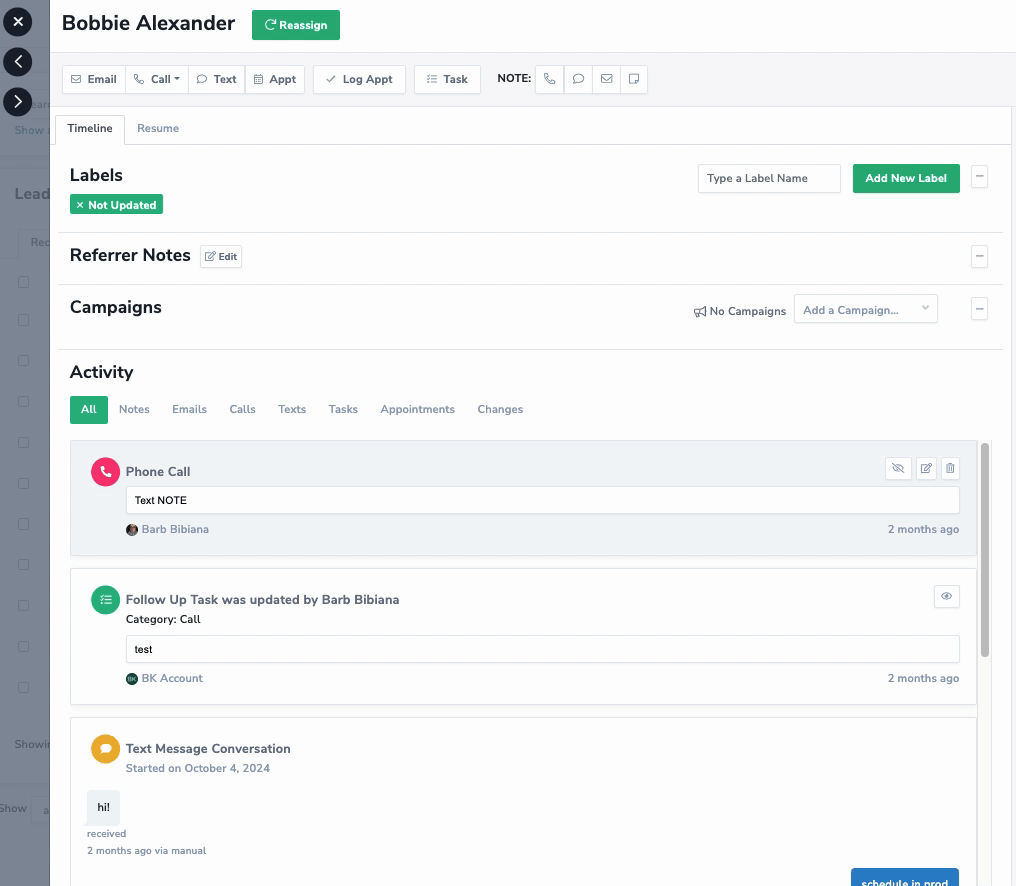Go to next lead with right arrow
This screenshot has width=1016, height=886.
tap(17, 101)
